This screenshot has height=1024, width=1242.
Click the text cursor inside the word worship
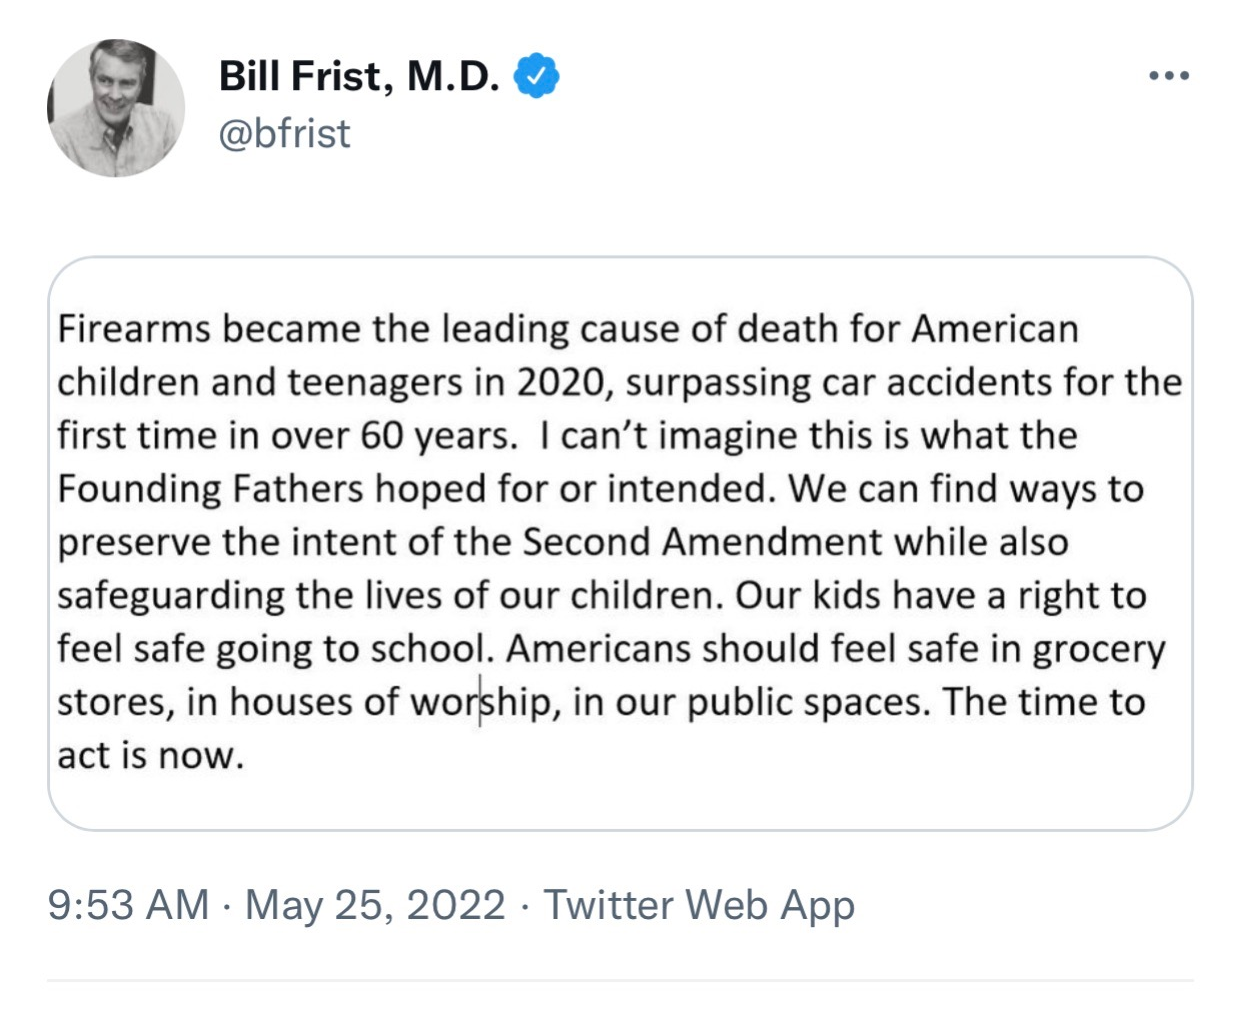[480, 702]
